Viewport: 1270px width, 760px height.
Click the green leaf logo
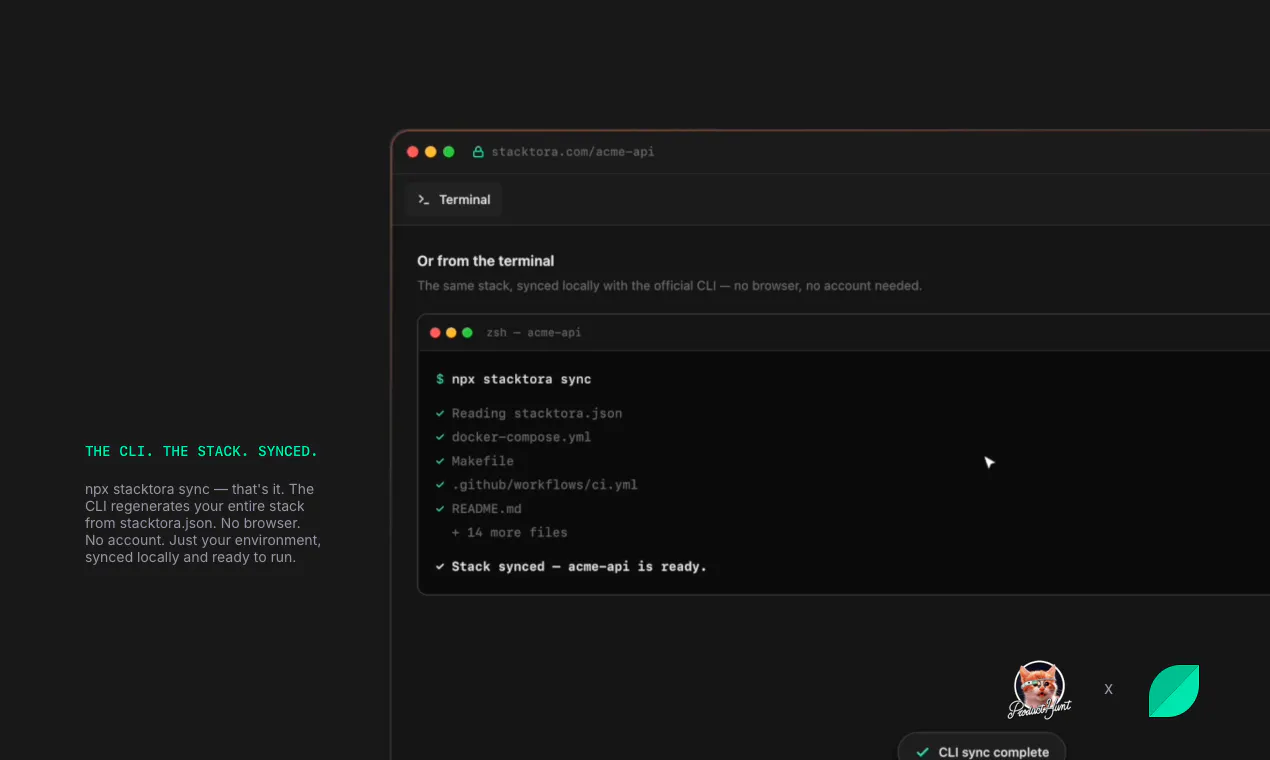[1174, 691]
